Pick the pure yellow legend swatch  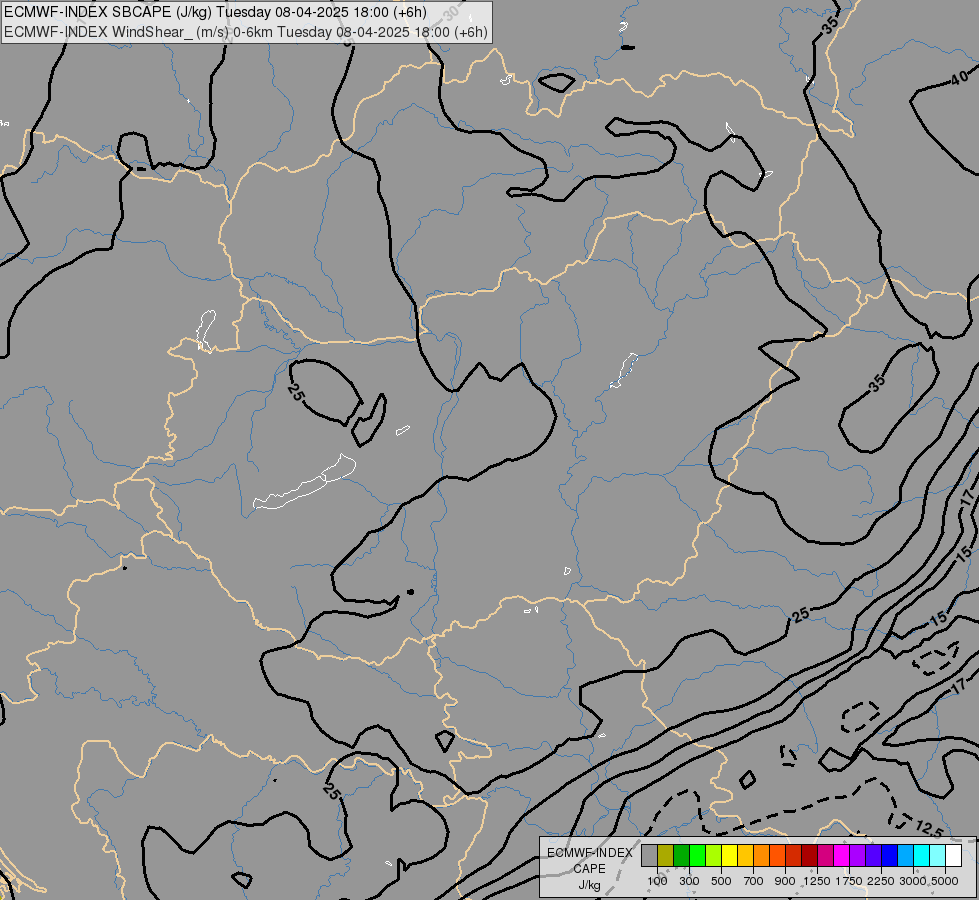730,856
